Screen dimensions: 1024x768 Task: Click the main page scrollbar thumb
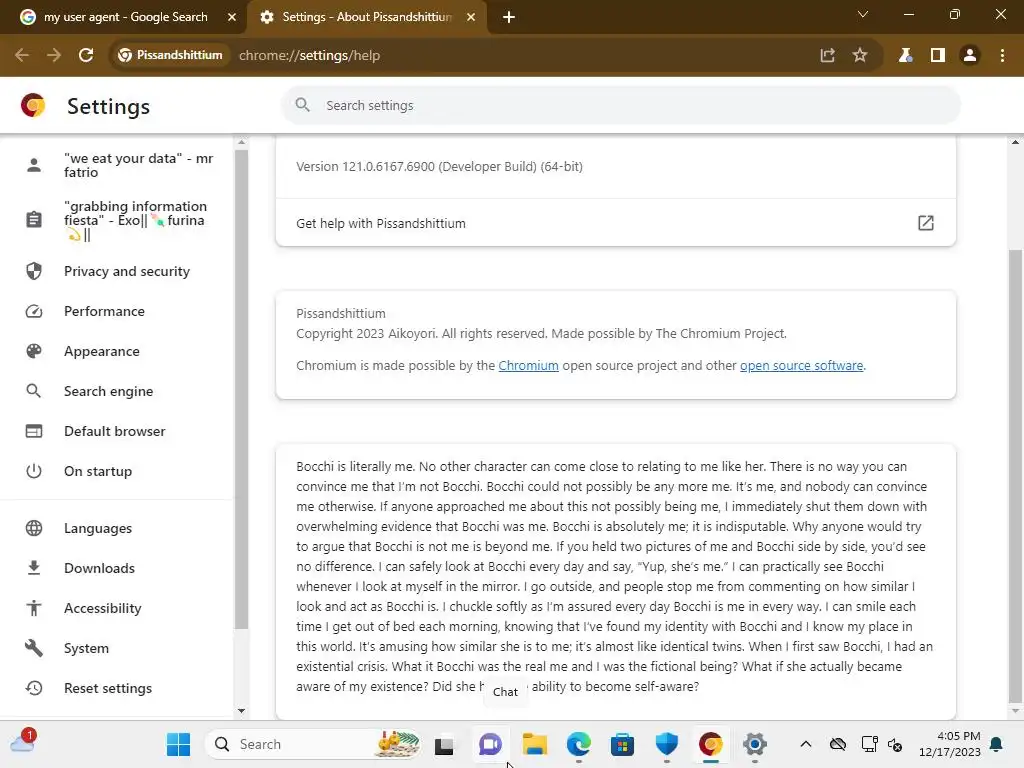[1015, 477]
